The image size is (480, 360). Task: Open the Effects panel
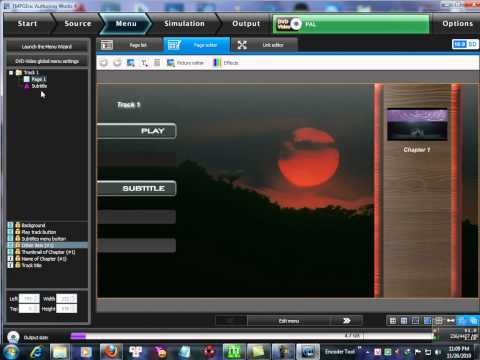click(226, 63)
